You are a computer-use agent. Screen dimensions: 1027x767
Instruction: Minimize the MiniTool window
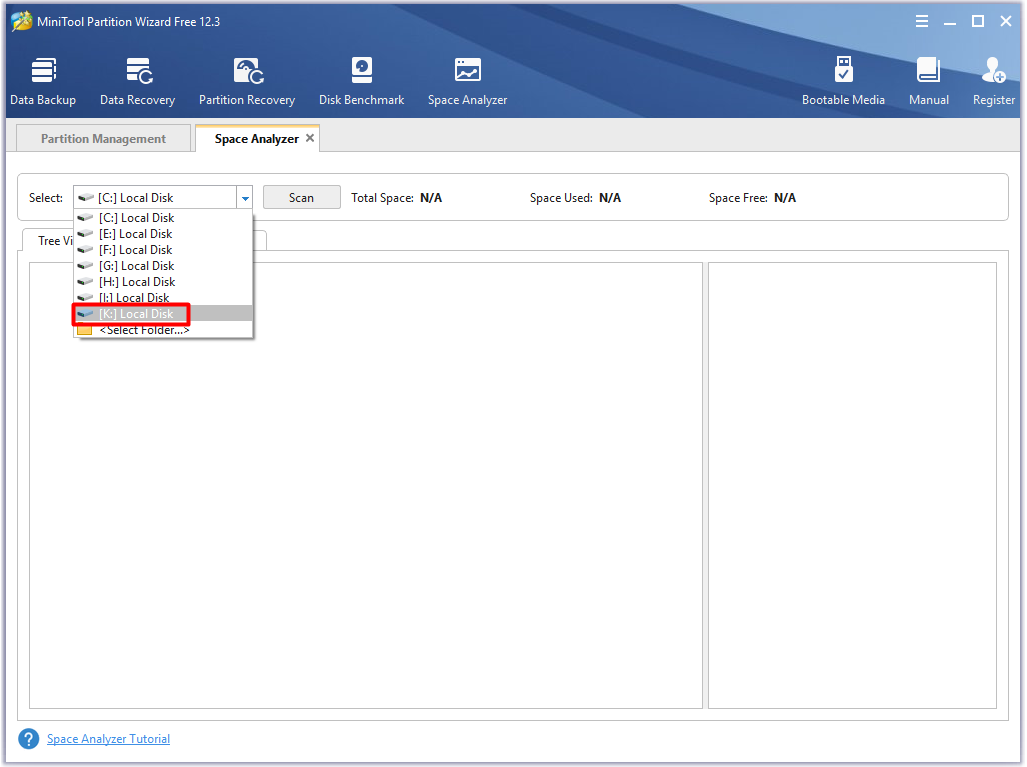coord(950,22)
